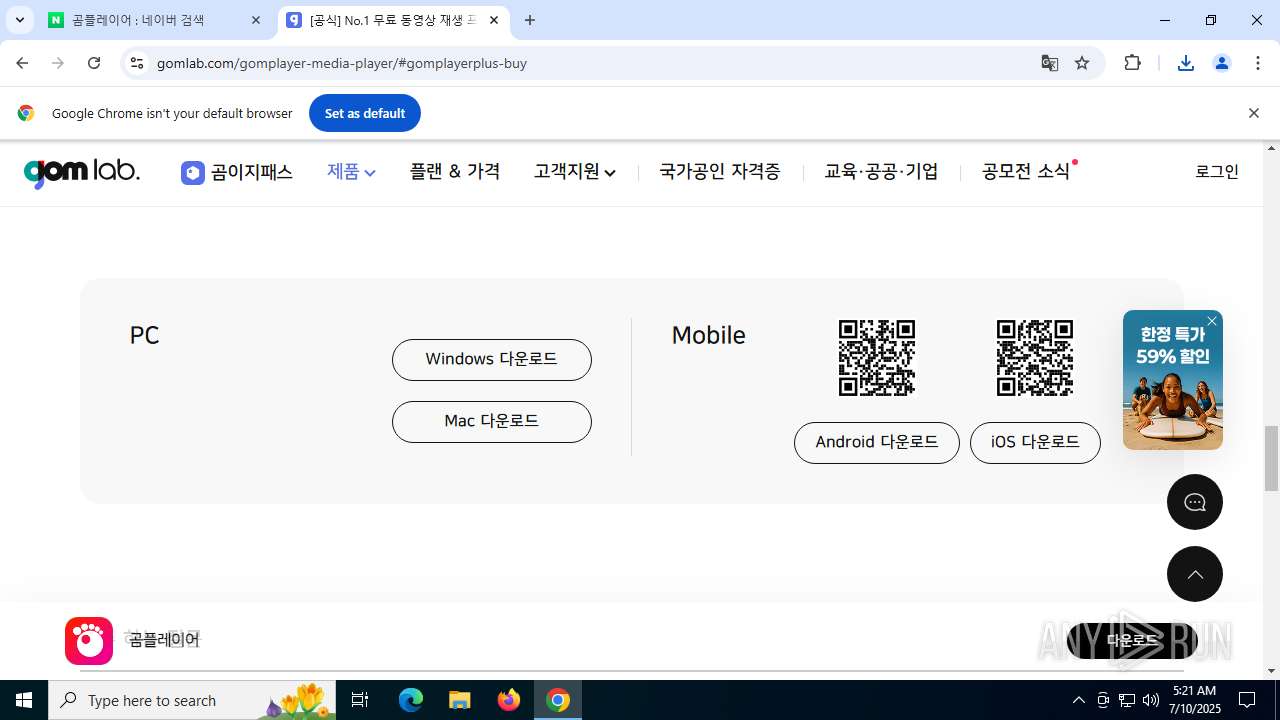
Task: Open the 플랜 & 가격 page
Action: pyautogui.click(x=455, y=172)
